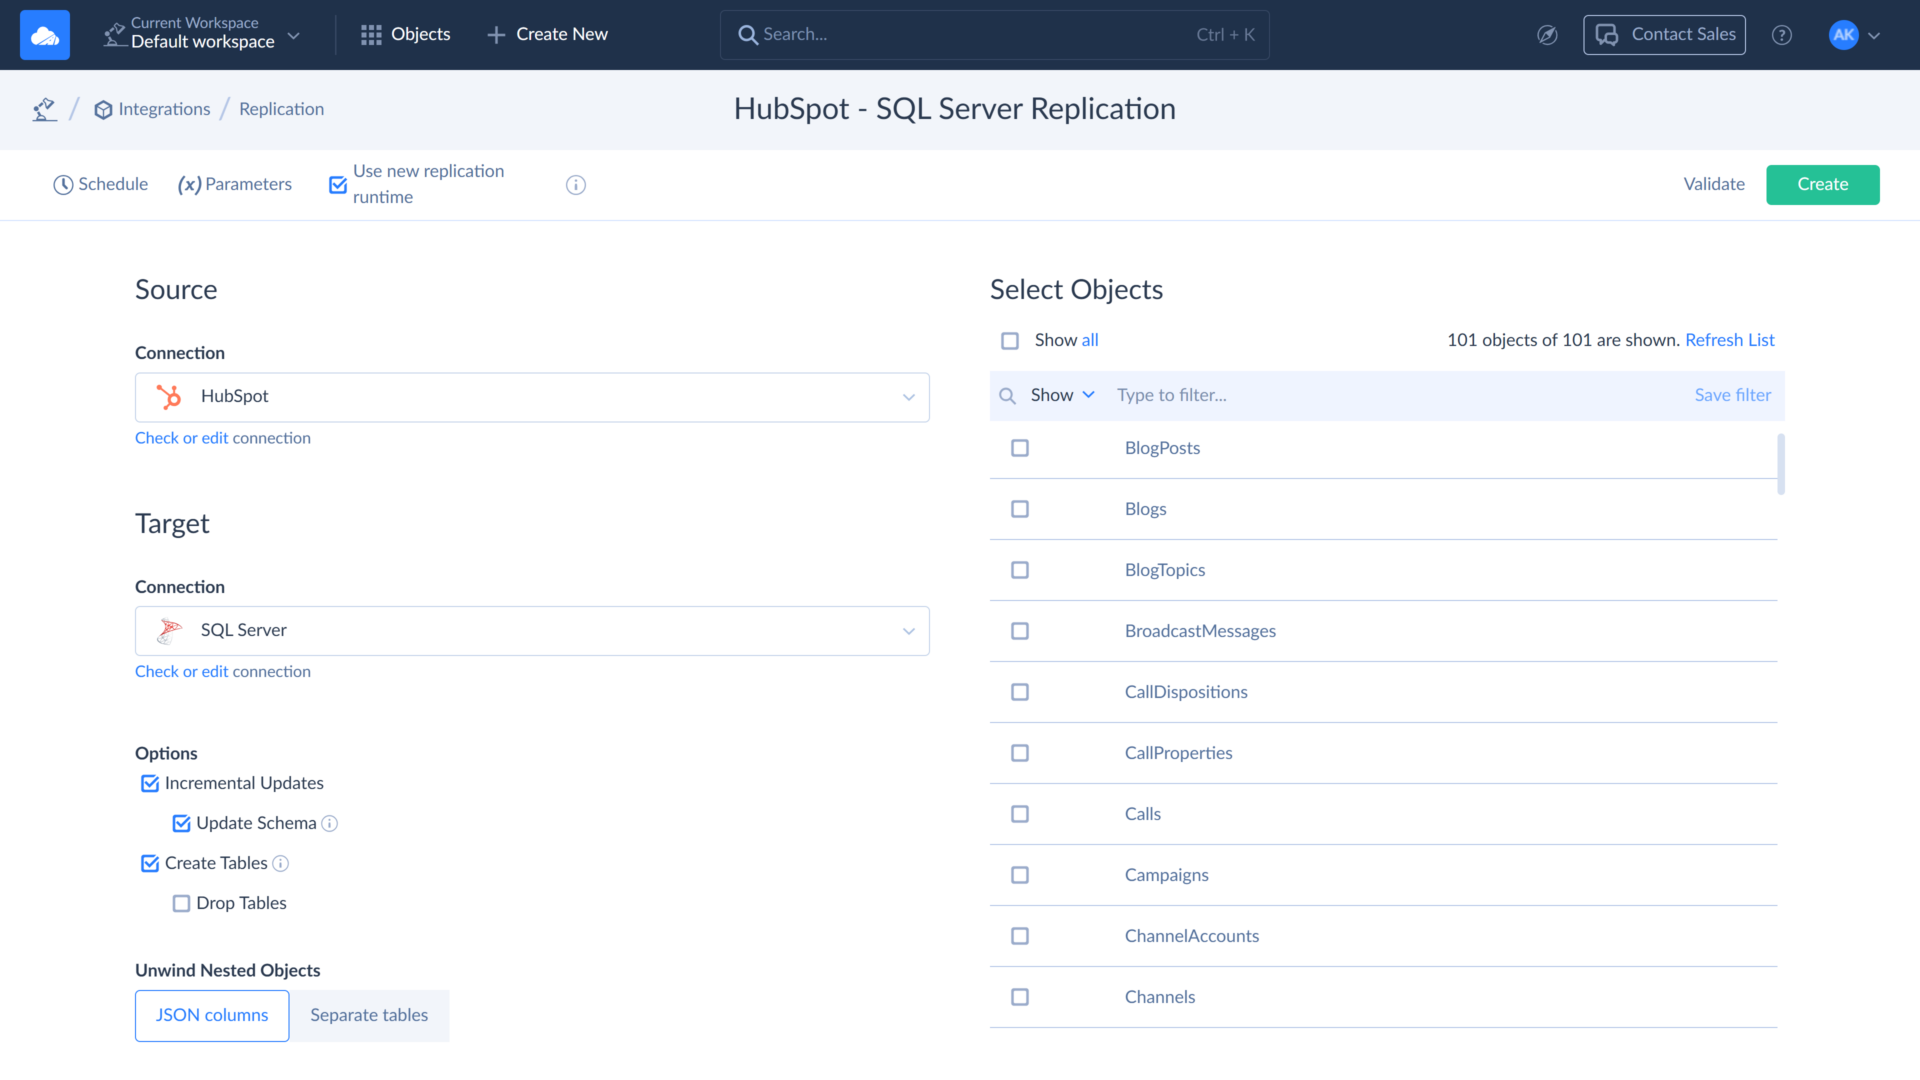Screen dimensions: 1920x1080
Task: Click the Create button
Action: coord(1822,184)
